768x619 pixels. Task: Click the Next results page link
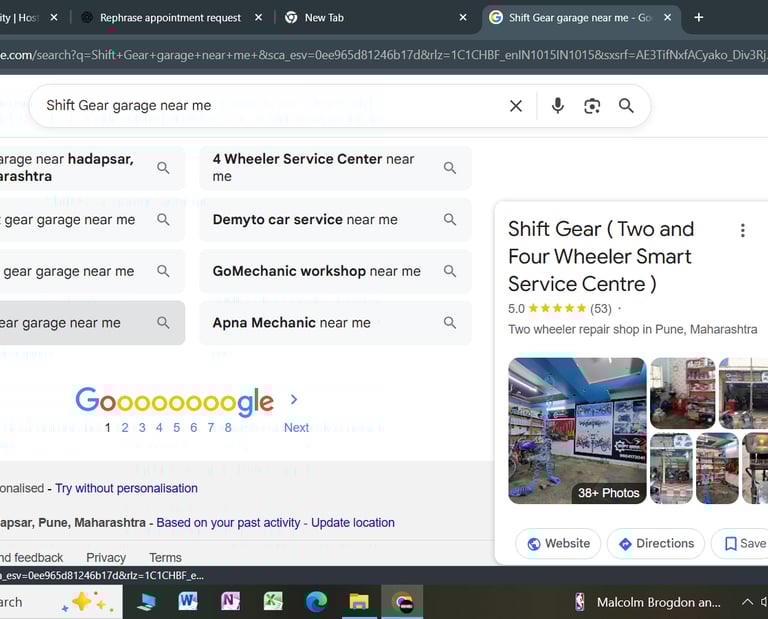click(296, 428)
